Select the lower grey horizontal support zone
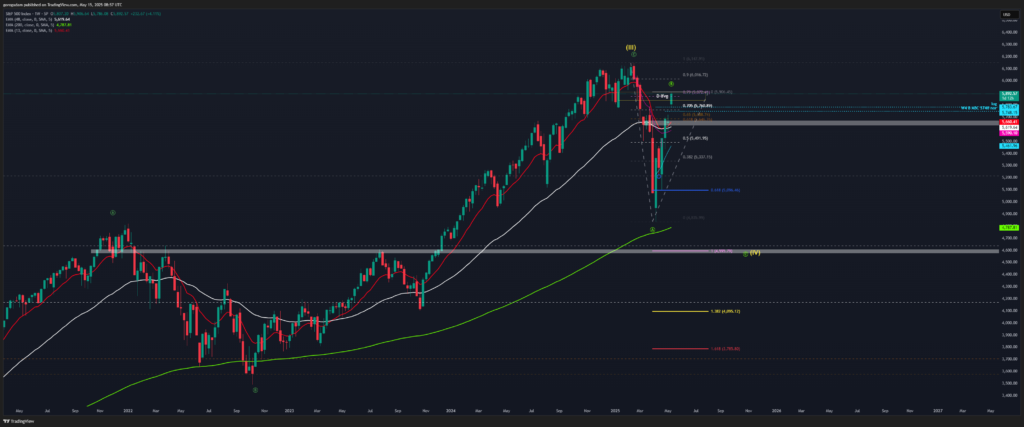 pos(400,251)
